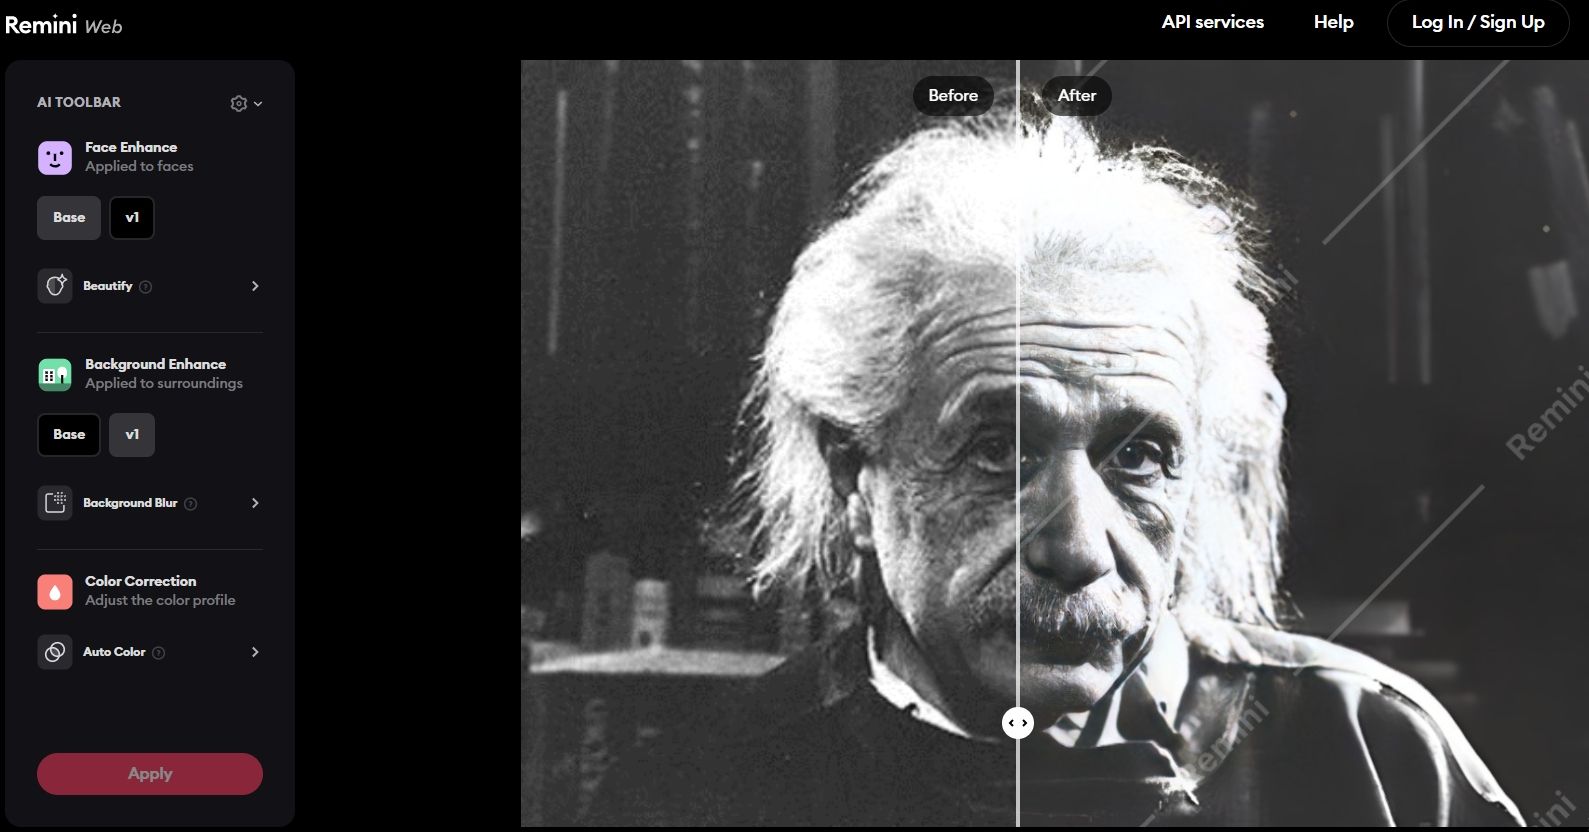Click the Beautify help info icon
1589x832 pixels.
pyautogui.click(x=146, y=287)
